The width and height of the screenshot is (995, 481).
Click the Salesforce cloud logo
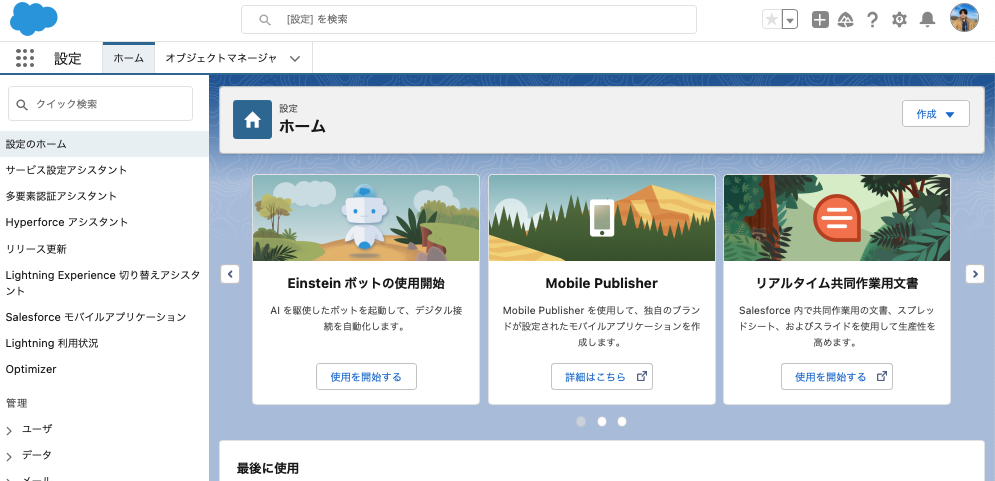click(x=34, y=19)
